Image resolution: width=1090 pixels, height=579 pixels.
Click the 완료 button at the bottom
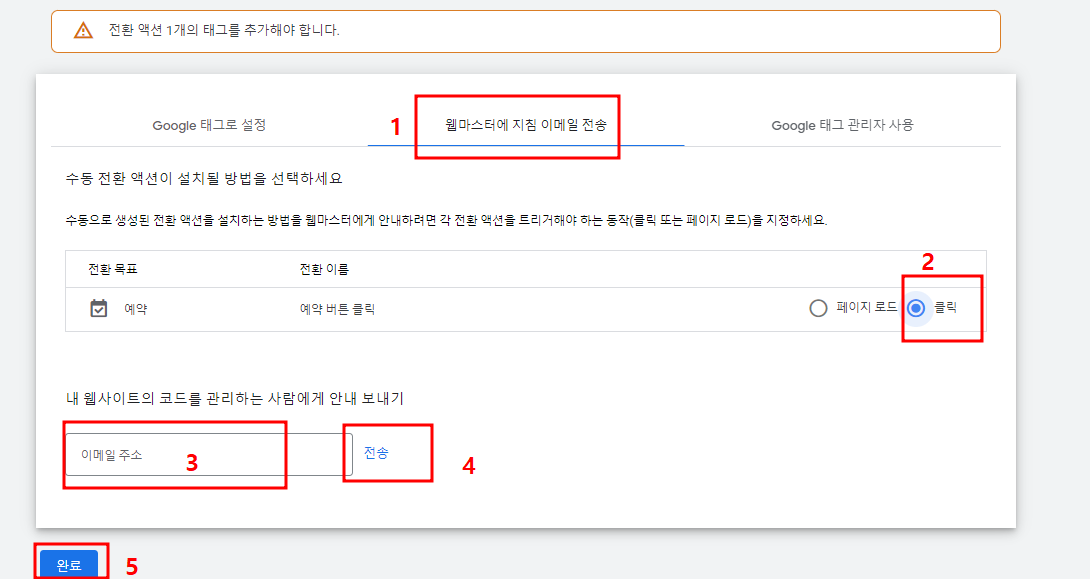point(70,563)
